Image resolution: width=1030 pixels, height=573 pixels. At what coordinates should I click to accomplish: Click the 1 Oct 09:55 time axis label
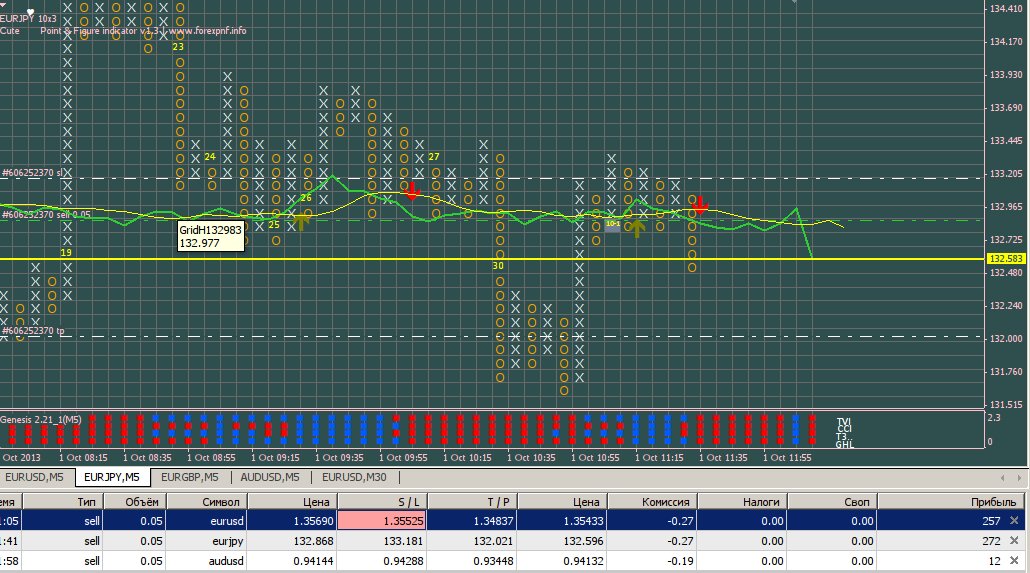click(403, 457)
